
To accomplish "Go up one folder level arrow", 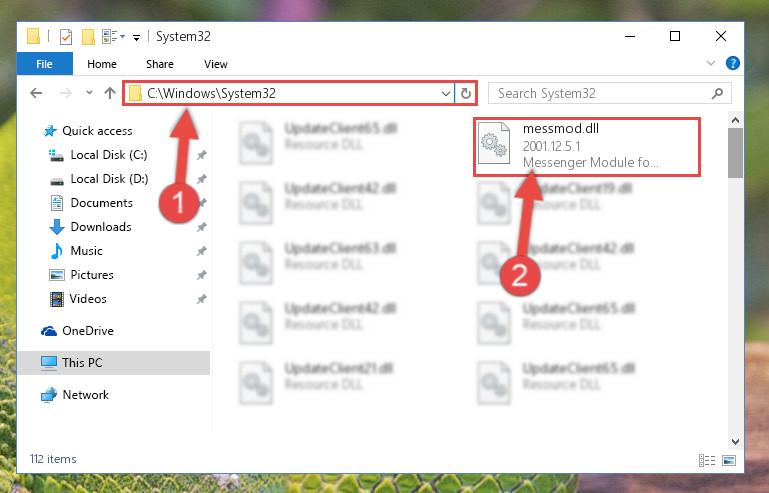I will pyautogui.click(x=110, y=93).
